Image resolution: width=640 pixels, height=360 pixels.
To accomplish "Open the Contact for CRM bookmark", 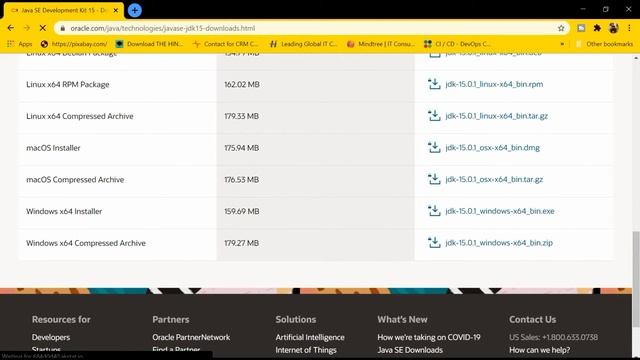I will click(x=225, y=44).
